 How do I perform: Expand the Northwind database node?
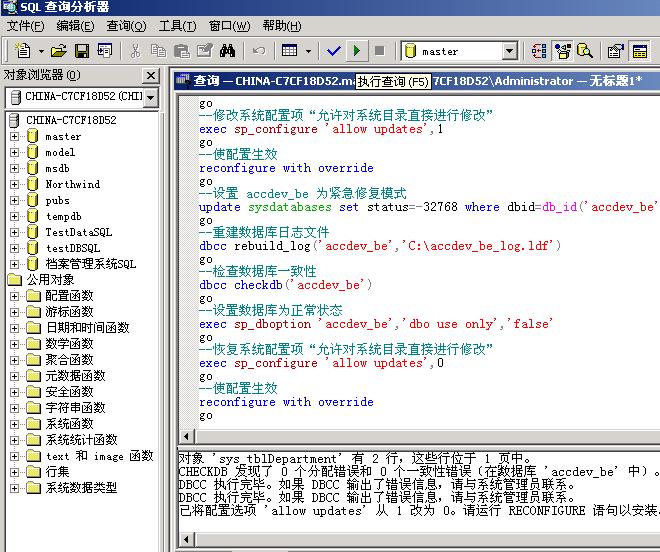[x=14, y=184]
